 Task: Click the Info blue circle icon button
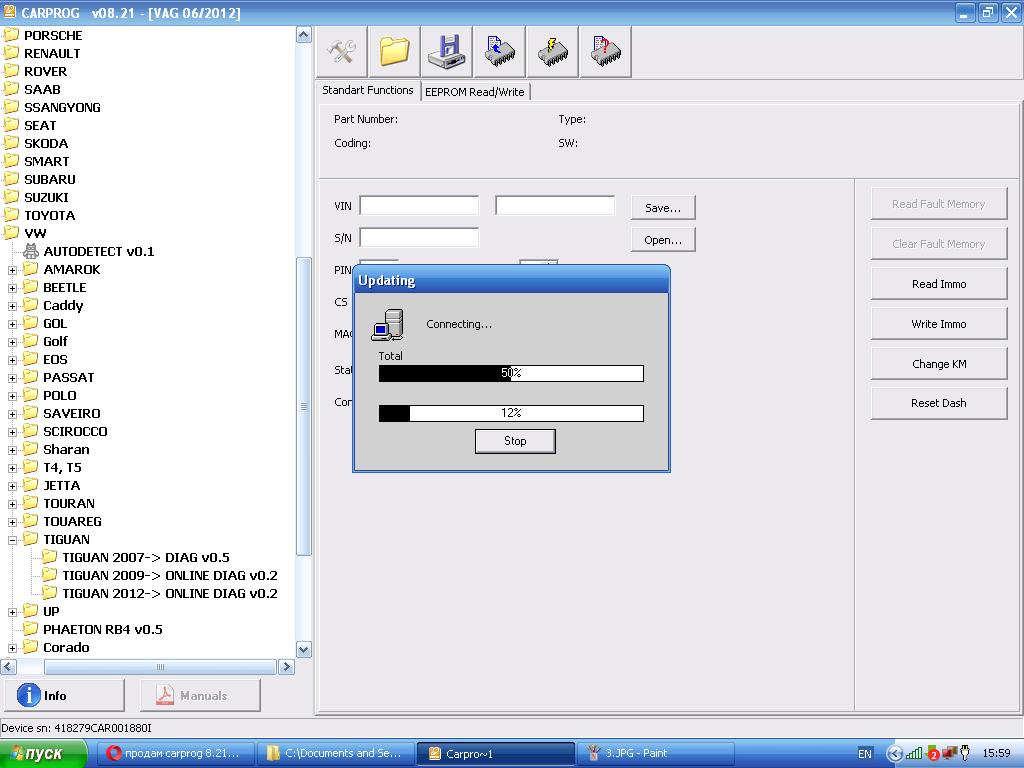[64, 695]
